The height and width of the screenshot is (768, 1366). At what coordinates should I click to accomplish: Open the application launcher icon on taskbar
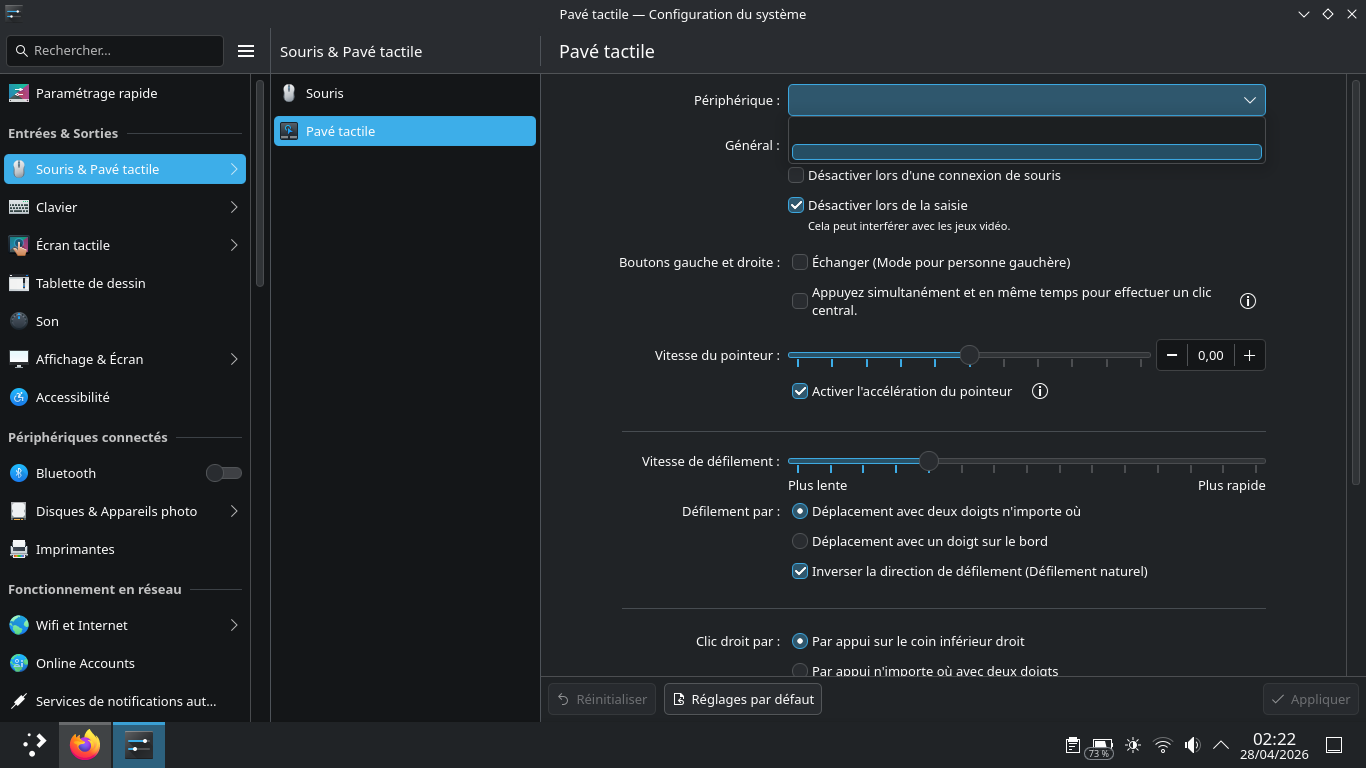click(35, 745)
